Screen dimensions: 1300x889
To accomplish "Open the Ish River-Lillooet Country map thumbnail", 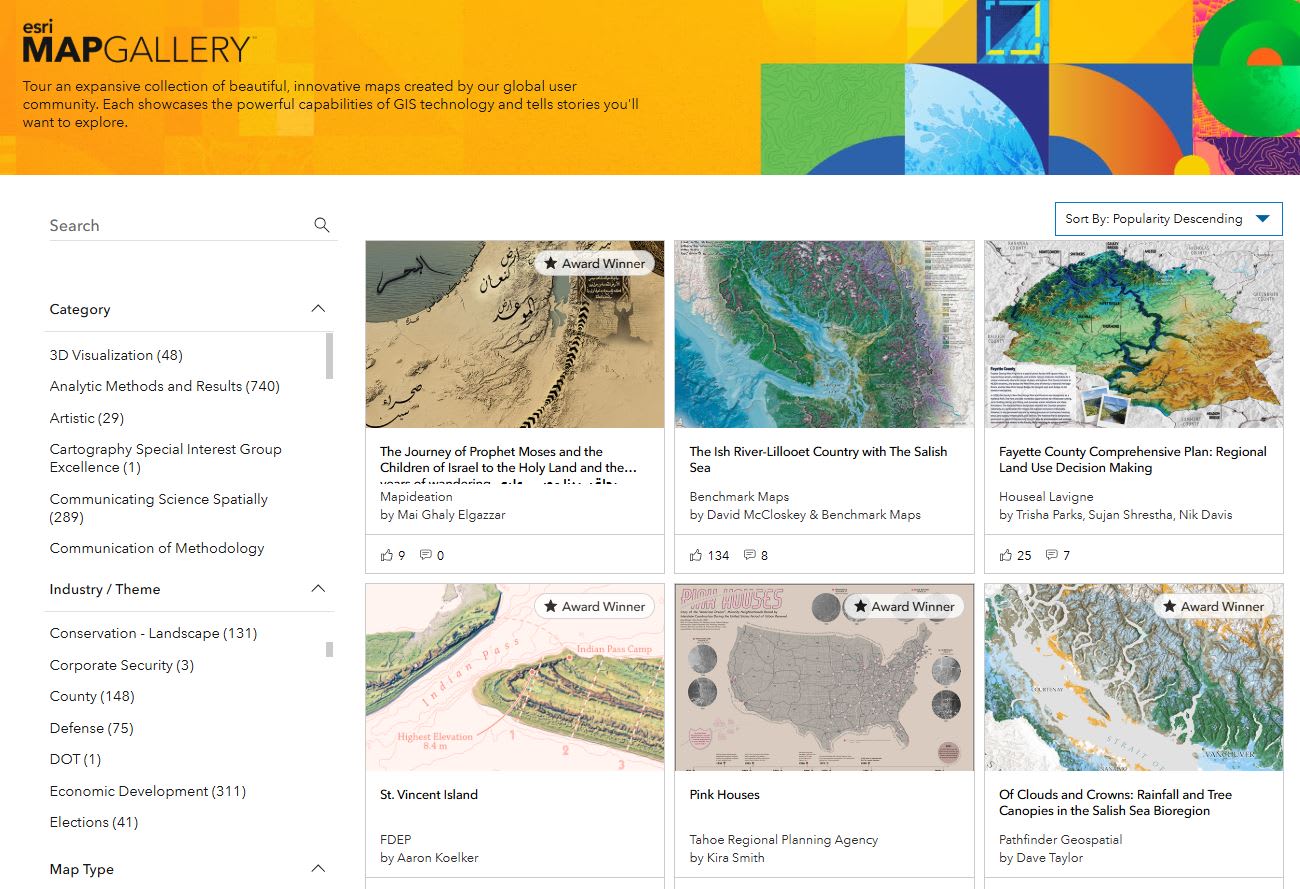I will click(x=824, y=335).
